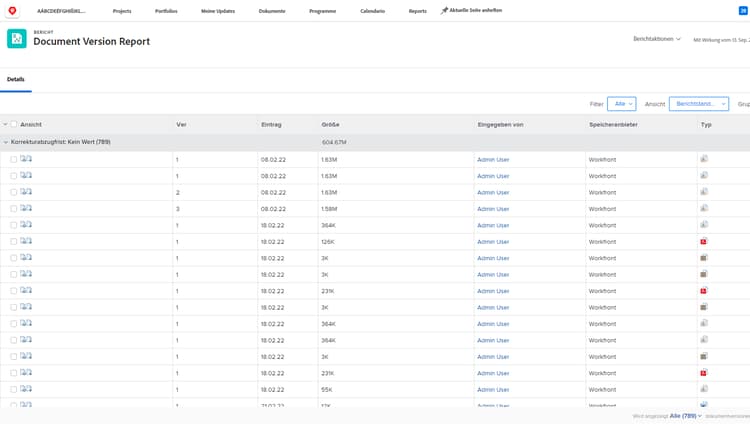Click the document preview icon in first row
This screenshot has width=750, height=424.
26,159
